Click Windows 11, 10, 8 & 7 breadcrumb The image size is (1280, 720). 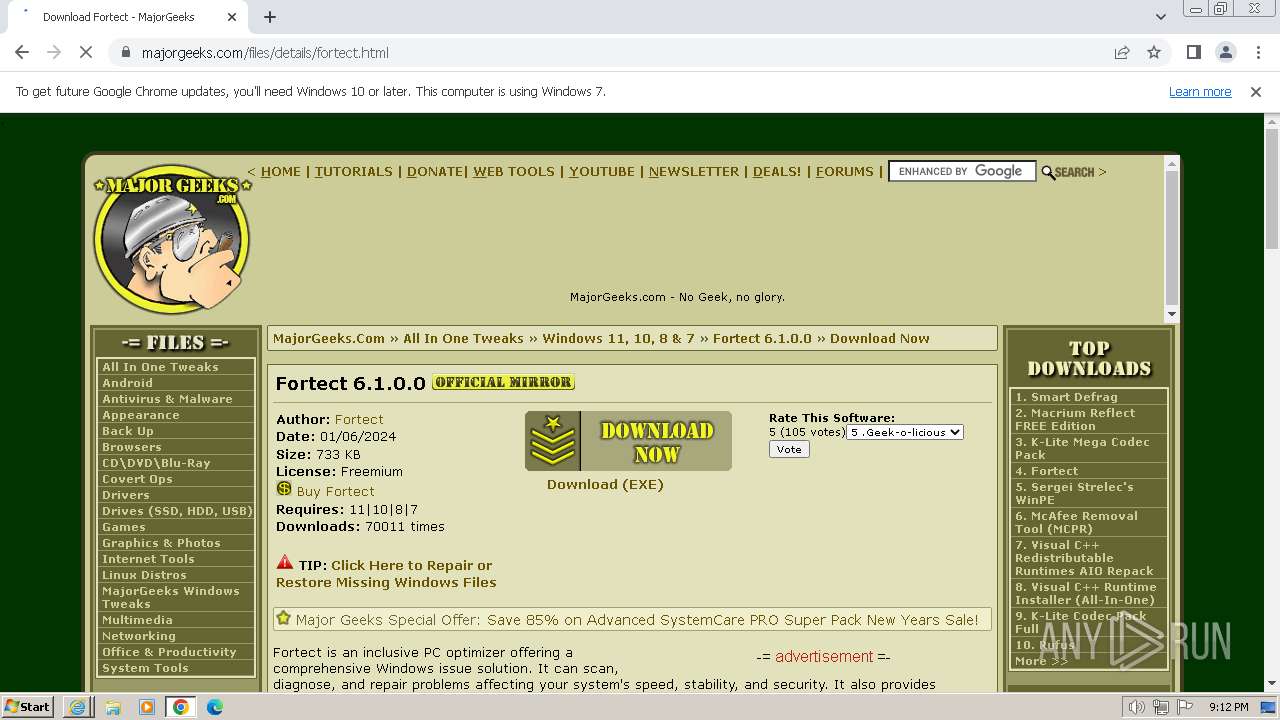618,339
